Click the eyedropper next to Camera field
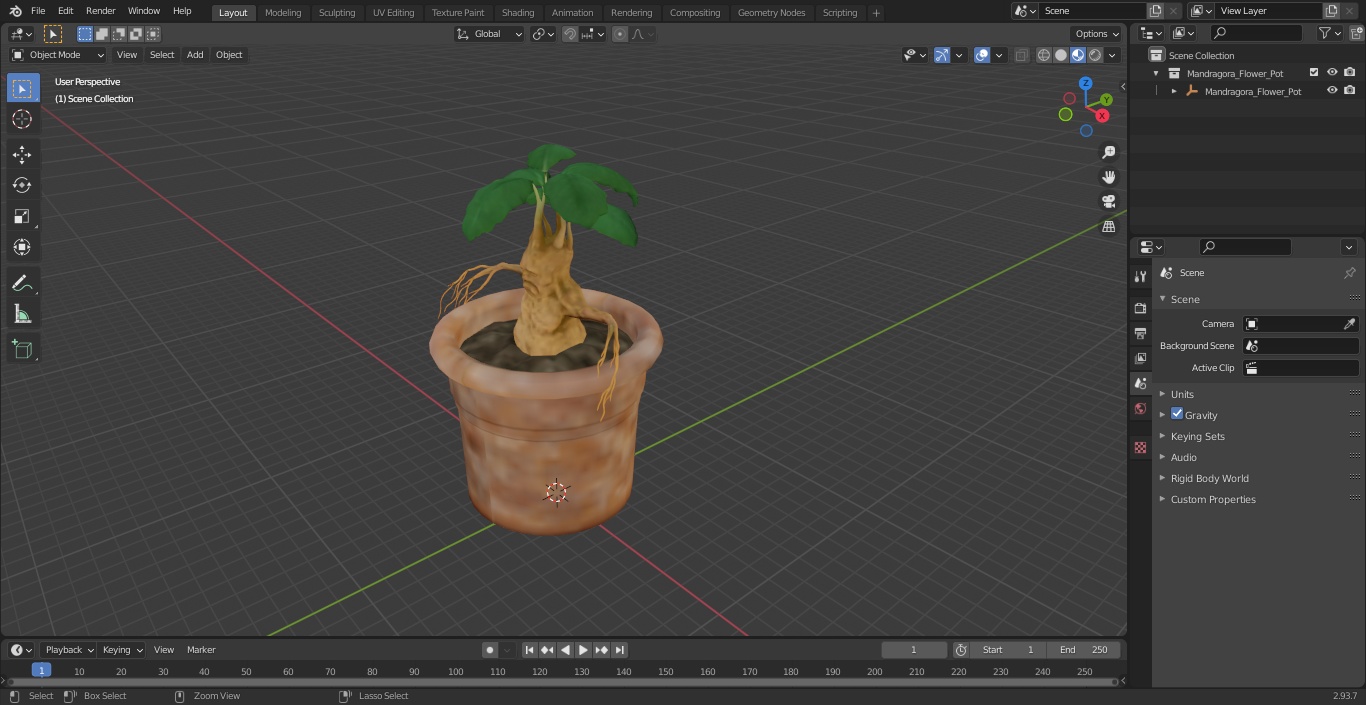Screen dimensions: 1366x705 (x=1349, y=324)
